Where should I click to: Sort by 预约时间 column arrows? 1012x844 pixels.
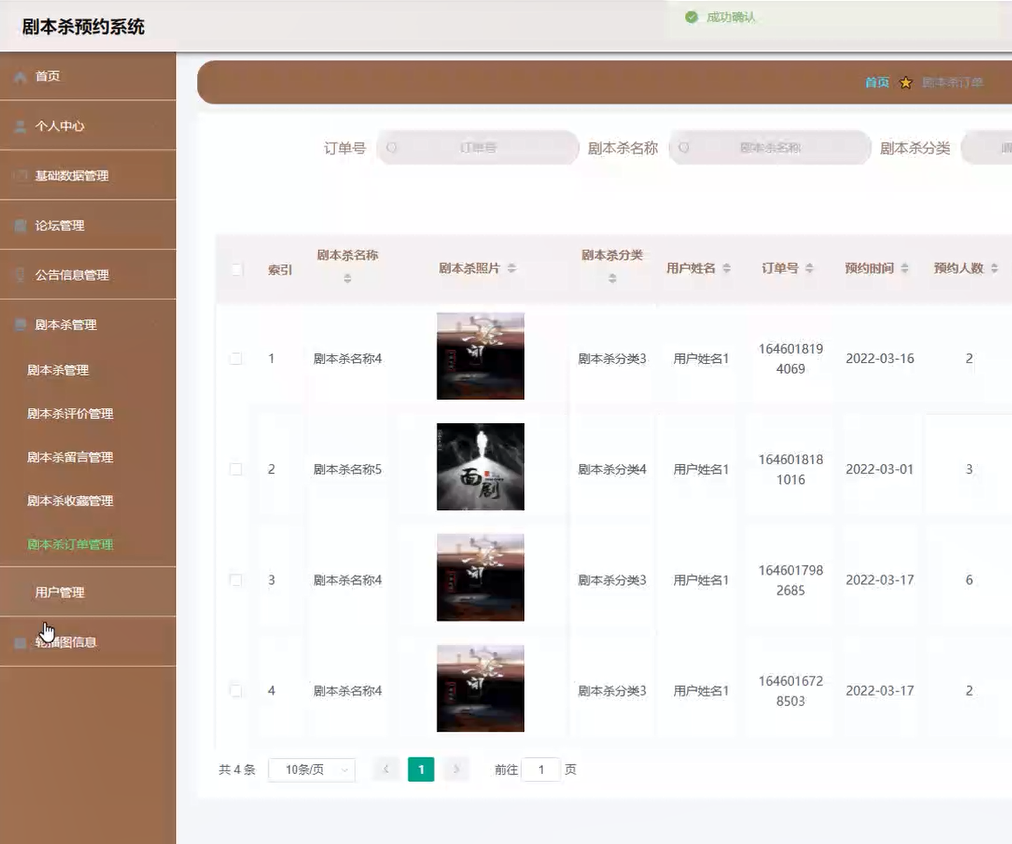[x=905, y=268]
